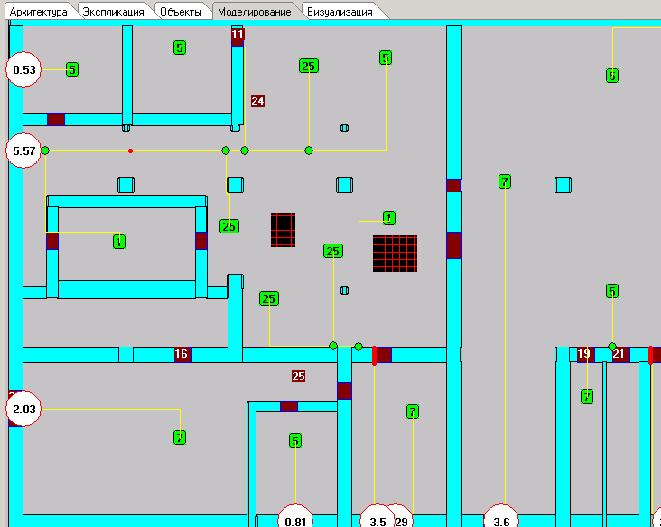Click the green 1 node inside enclosed room
Image resolution: width=661 pixels, height=527 pixels.
119,242
